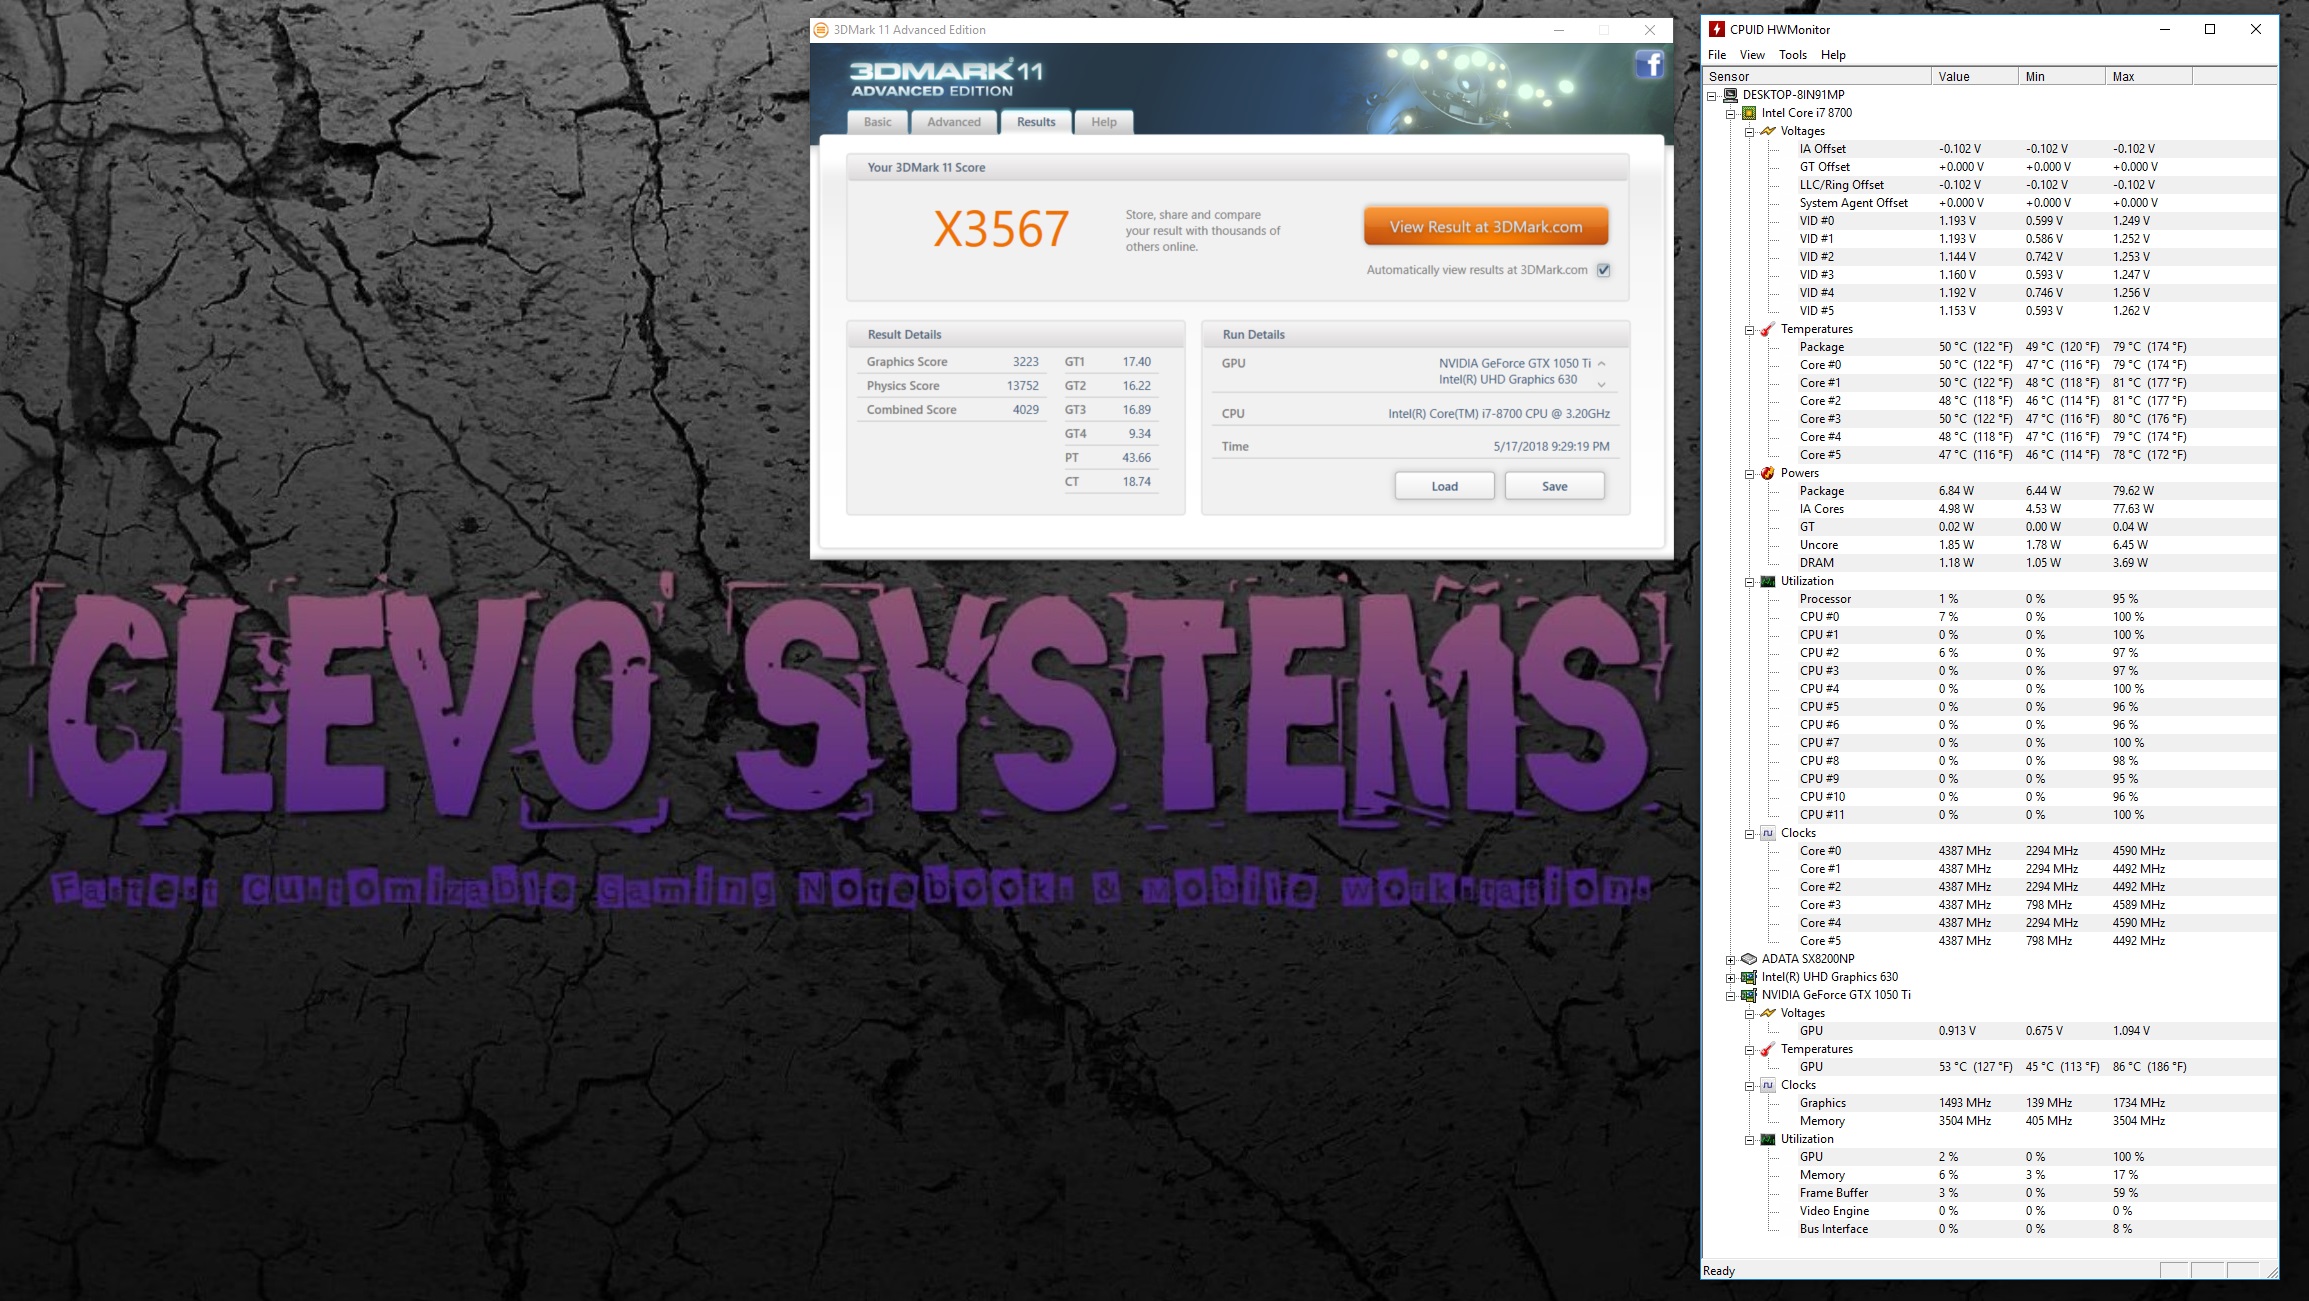
Task: Click the CPU Clocks waveform icon
Action: pyautogui.click(x=1768, y=833)
